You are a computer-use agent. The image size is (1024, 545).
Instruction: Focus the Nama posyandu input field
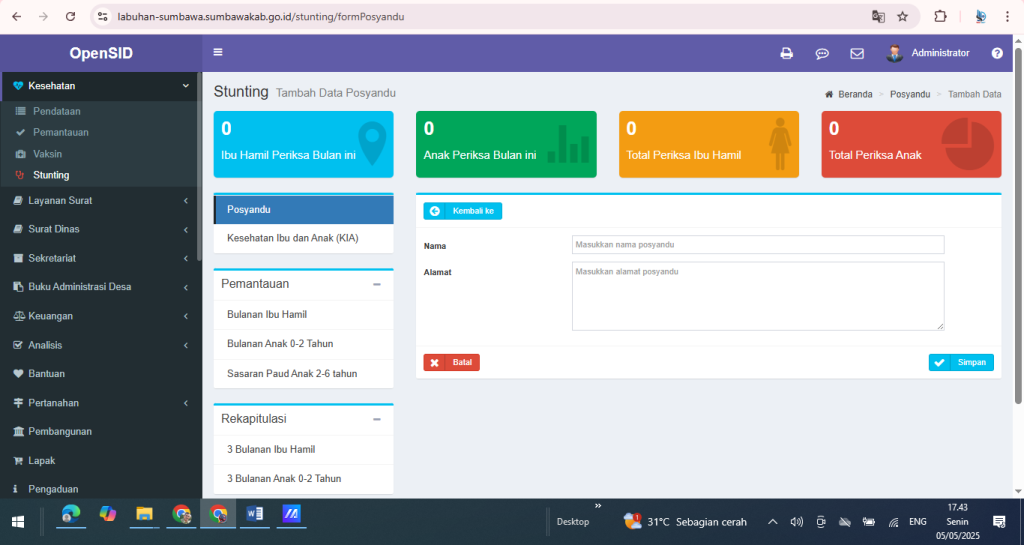click(x=758, y=245)
